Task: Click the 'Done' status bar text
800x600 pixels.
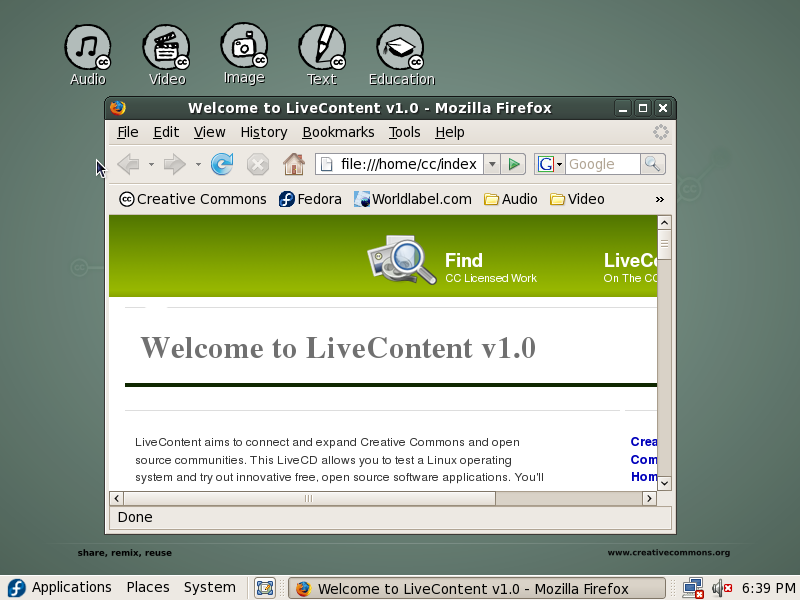Action: pyautogui.click(x=135, y=517)
